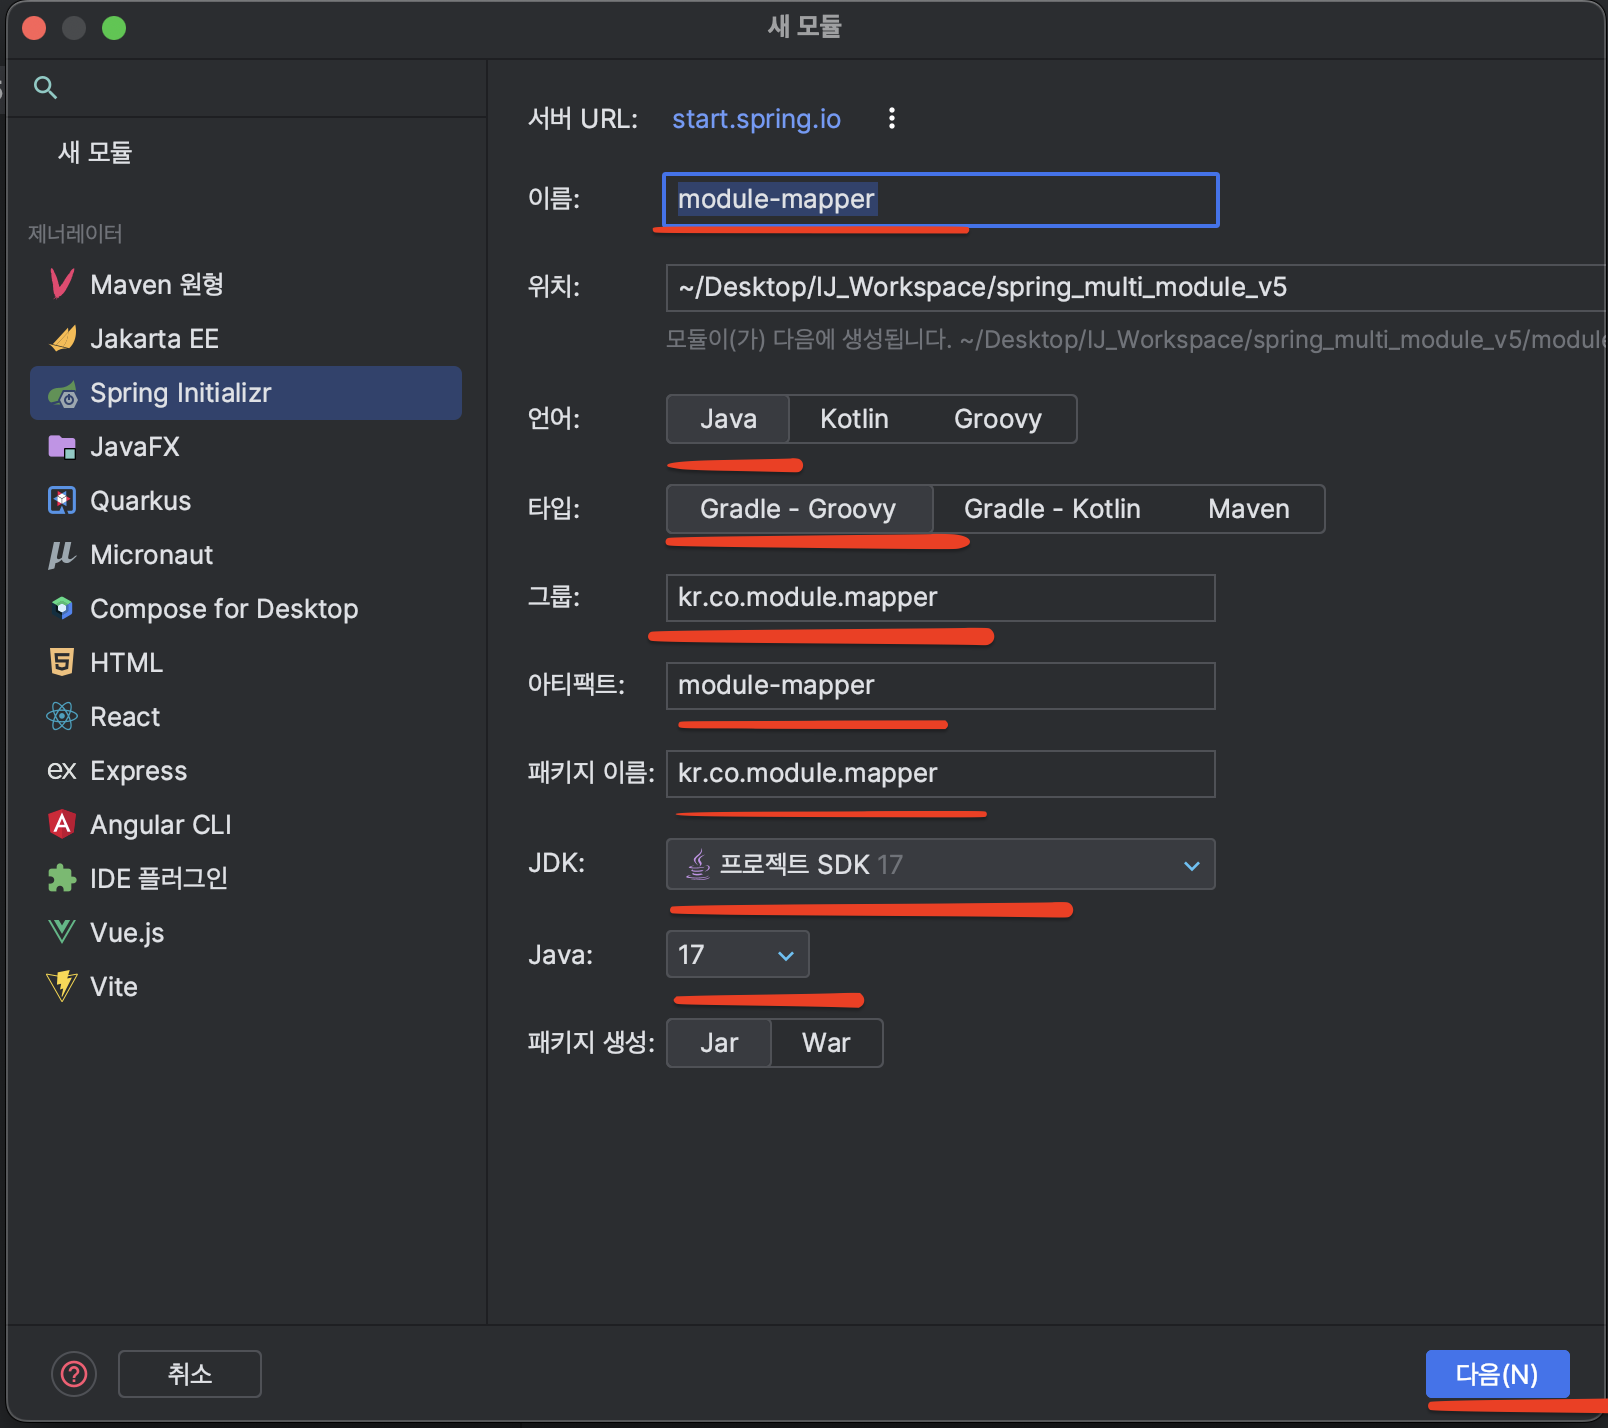Click the JavaFX folder icon
The image size is (1608, 1428).
coord(62,447)
